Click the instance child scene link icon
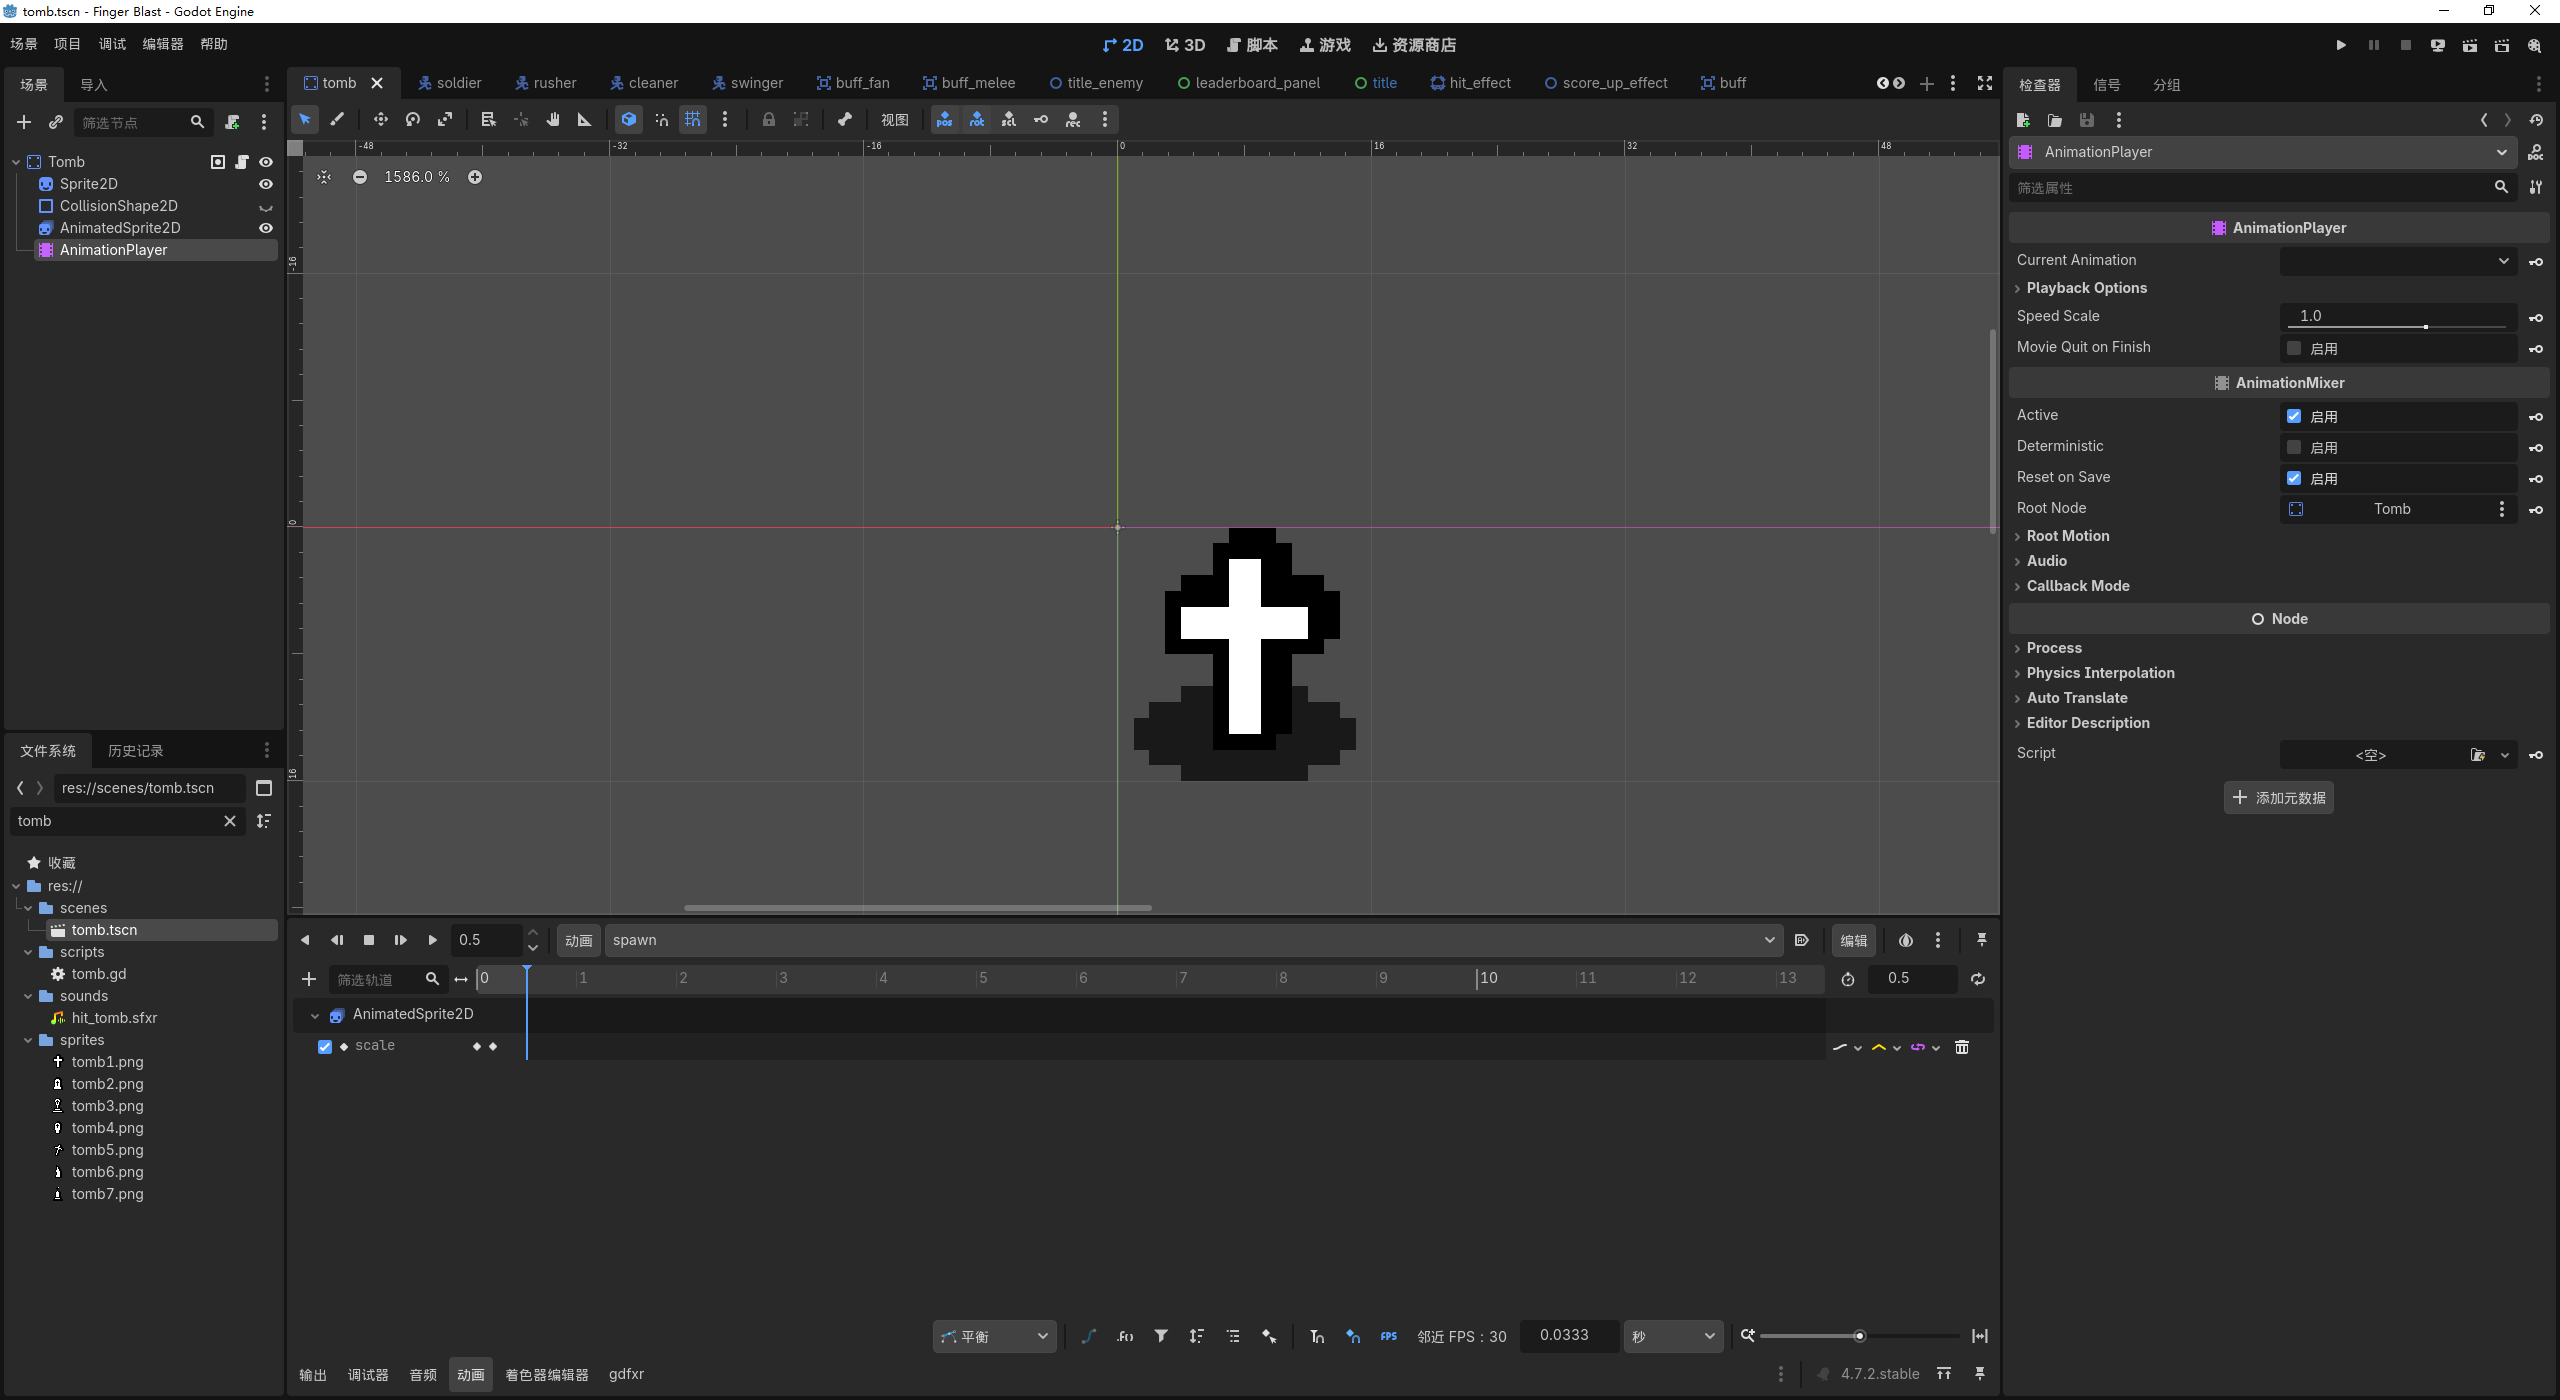Viewport: 2560px width, 1400px height. [56, 122]
